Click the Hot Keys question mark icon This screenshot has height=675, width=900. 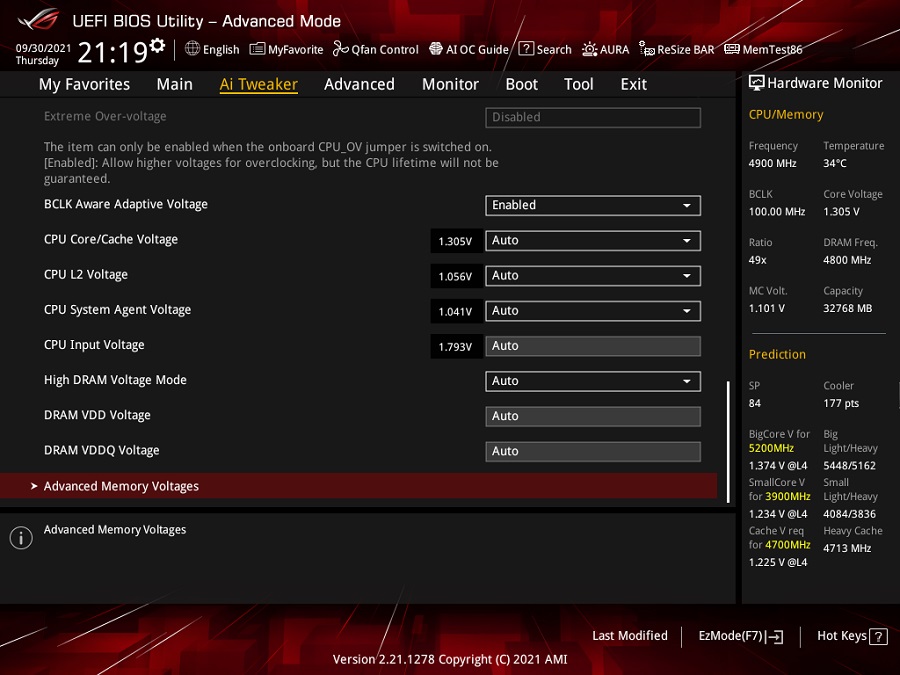pyautogui.click(x=878, y=636)
